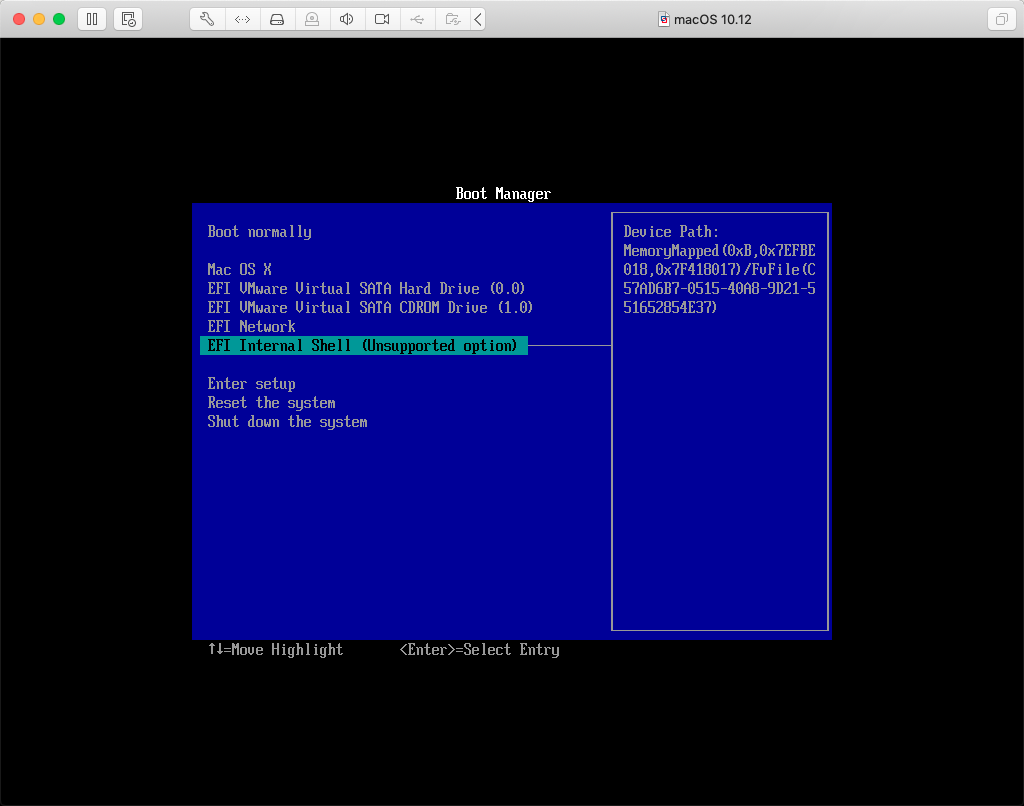Minimize the VM window with yellow button
Image resolution: width=1024 pixels, height=806 pixels.
[39, 19]
